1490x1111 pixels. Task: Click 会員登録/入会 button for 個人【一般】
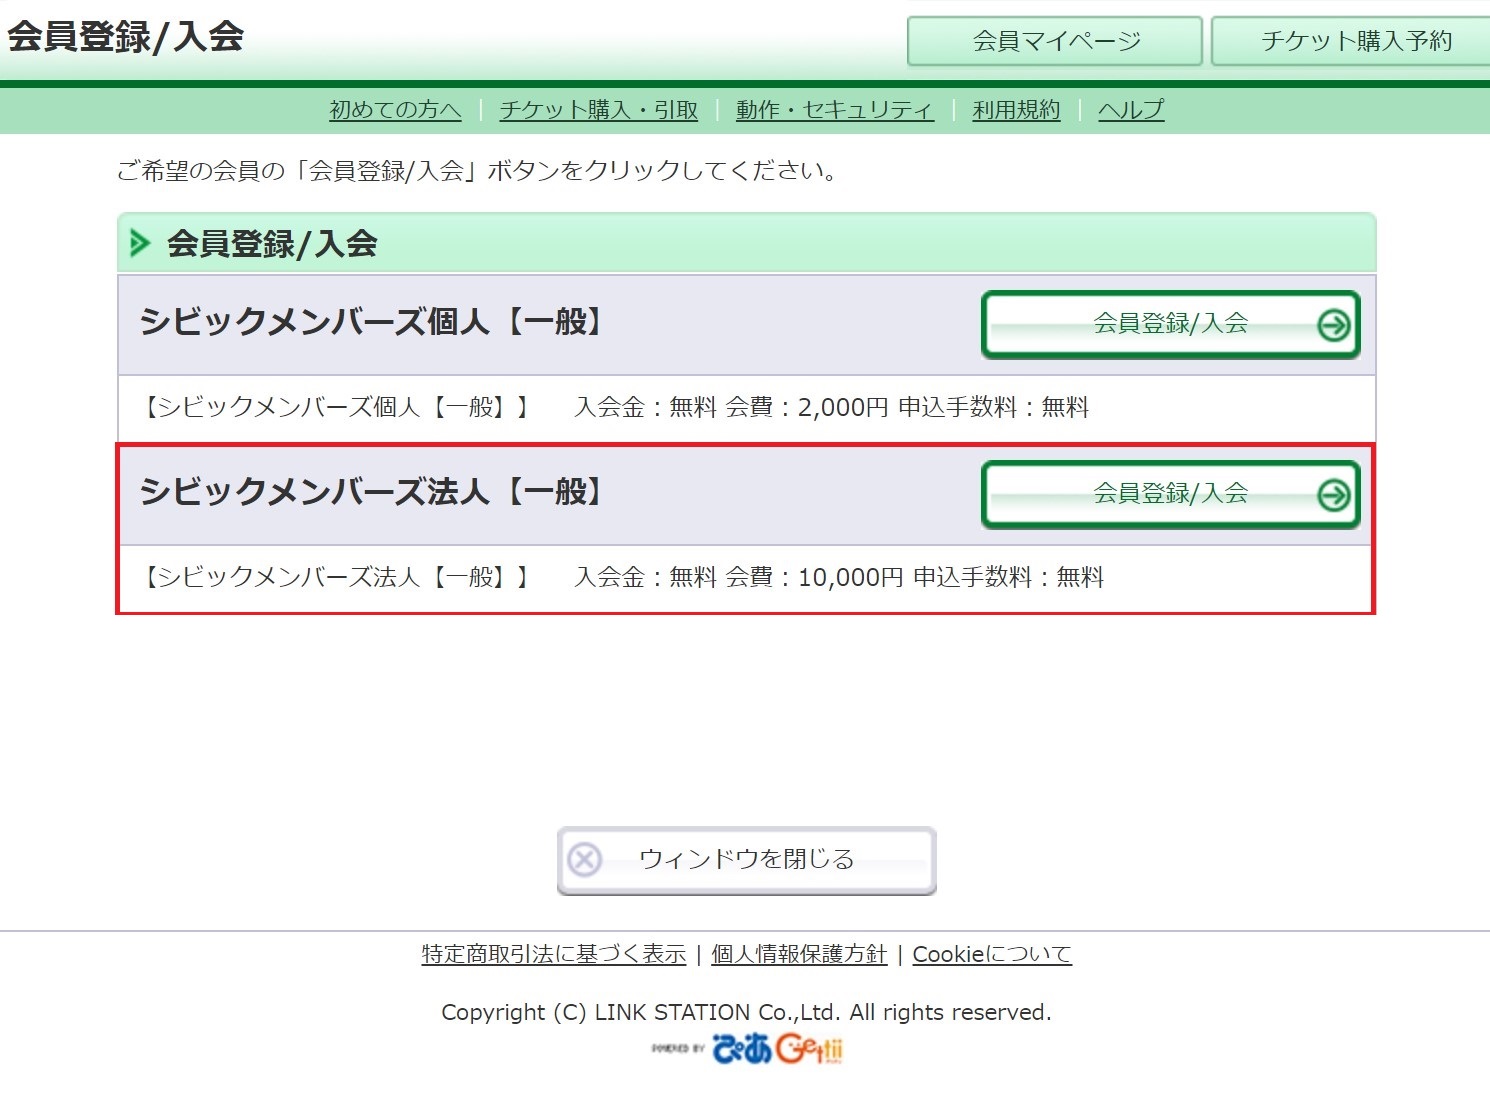1171,324
